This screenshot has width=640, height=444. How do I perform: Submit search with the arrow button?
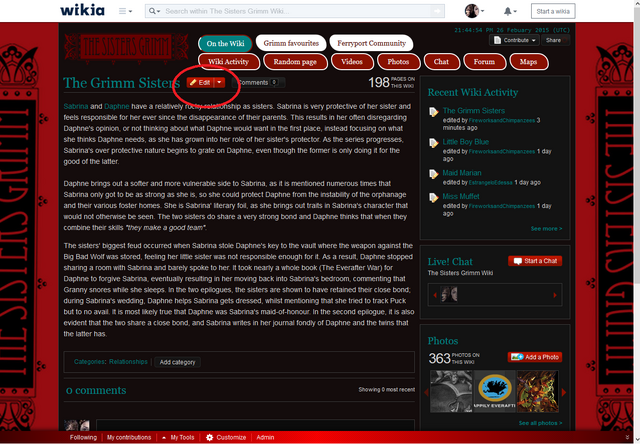tap(437, 11)
